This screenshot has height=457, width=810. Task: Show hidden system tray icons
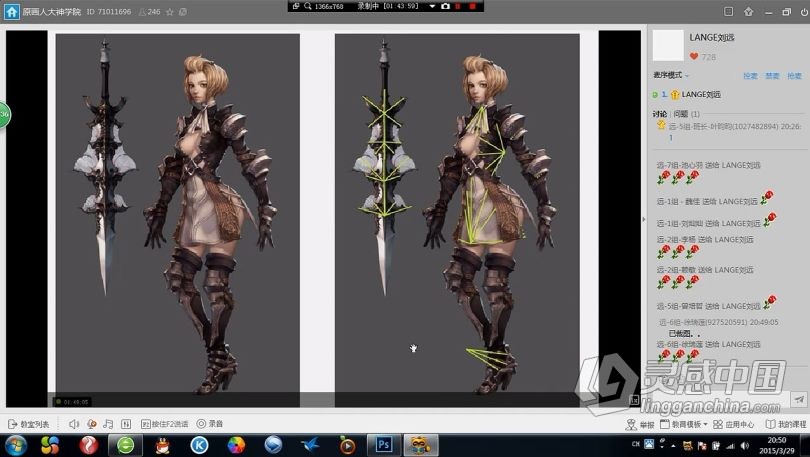[x=674, y=446]
